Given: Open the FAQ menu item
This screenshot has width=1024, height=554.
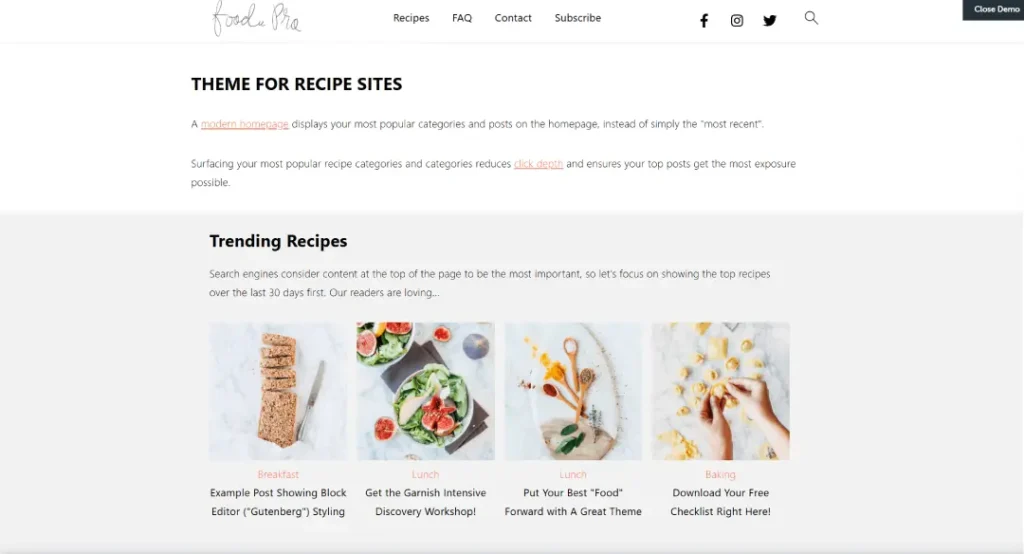Looking at the screenshot, I should (x=462, y=18).
